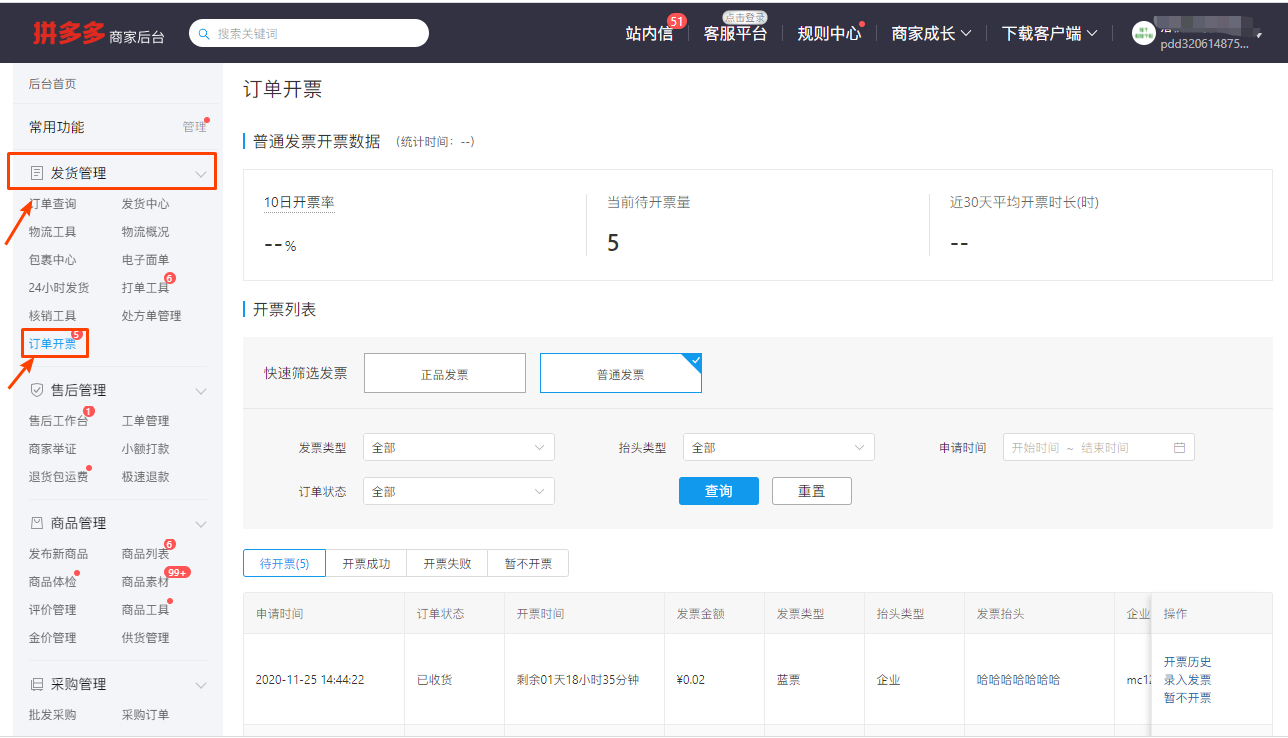Open 商品列表 in sidebar
This screenshot has height=738, width=1288.
click(146, 554)
